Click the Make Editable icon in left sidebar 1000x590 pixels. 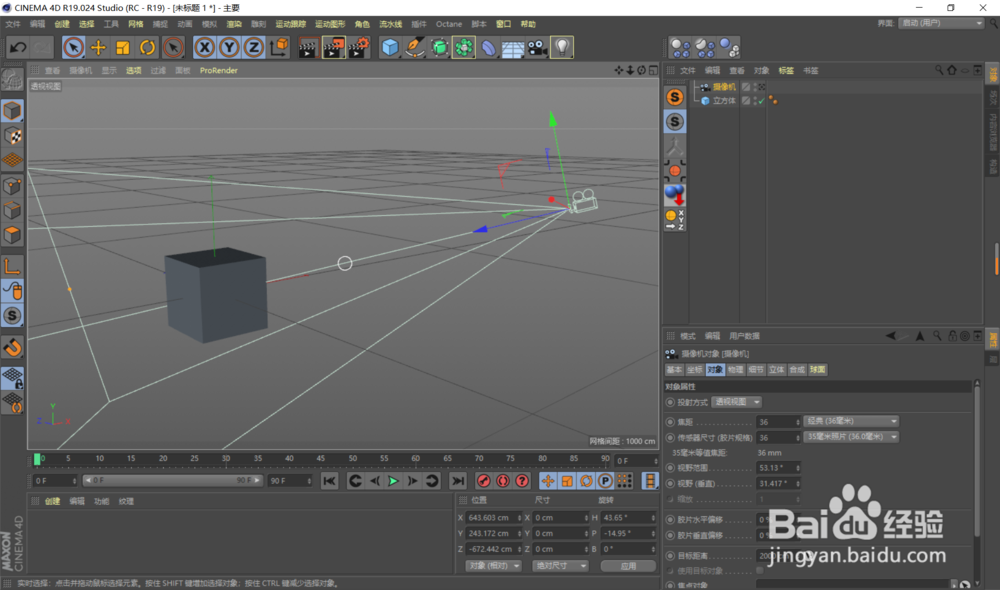[12, 80]
